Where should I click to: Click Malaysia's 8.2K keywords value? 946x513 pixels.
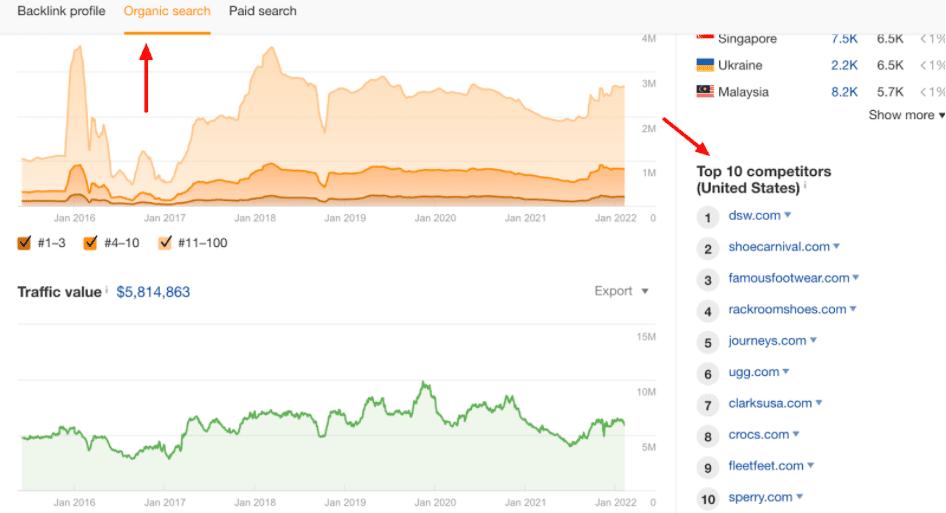click(x=844, y=92)
